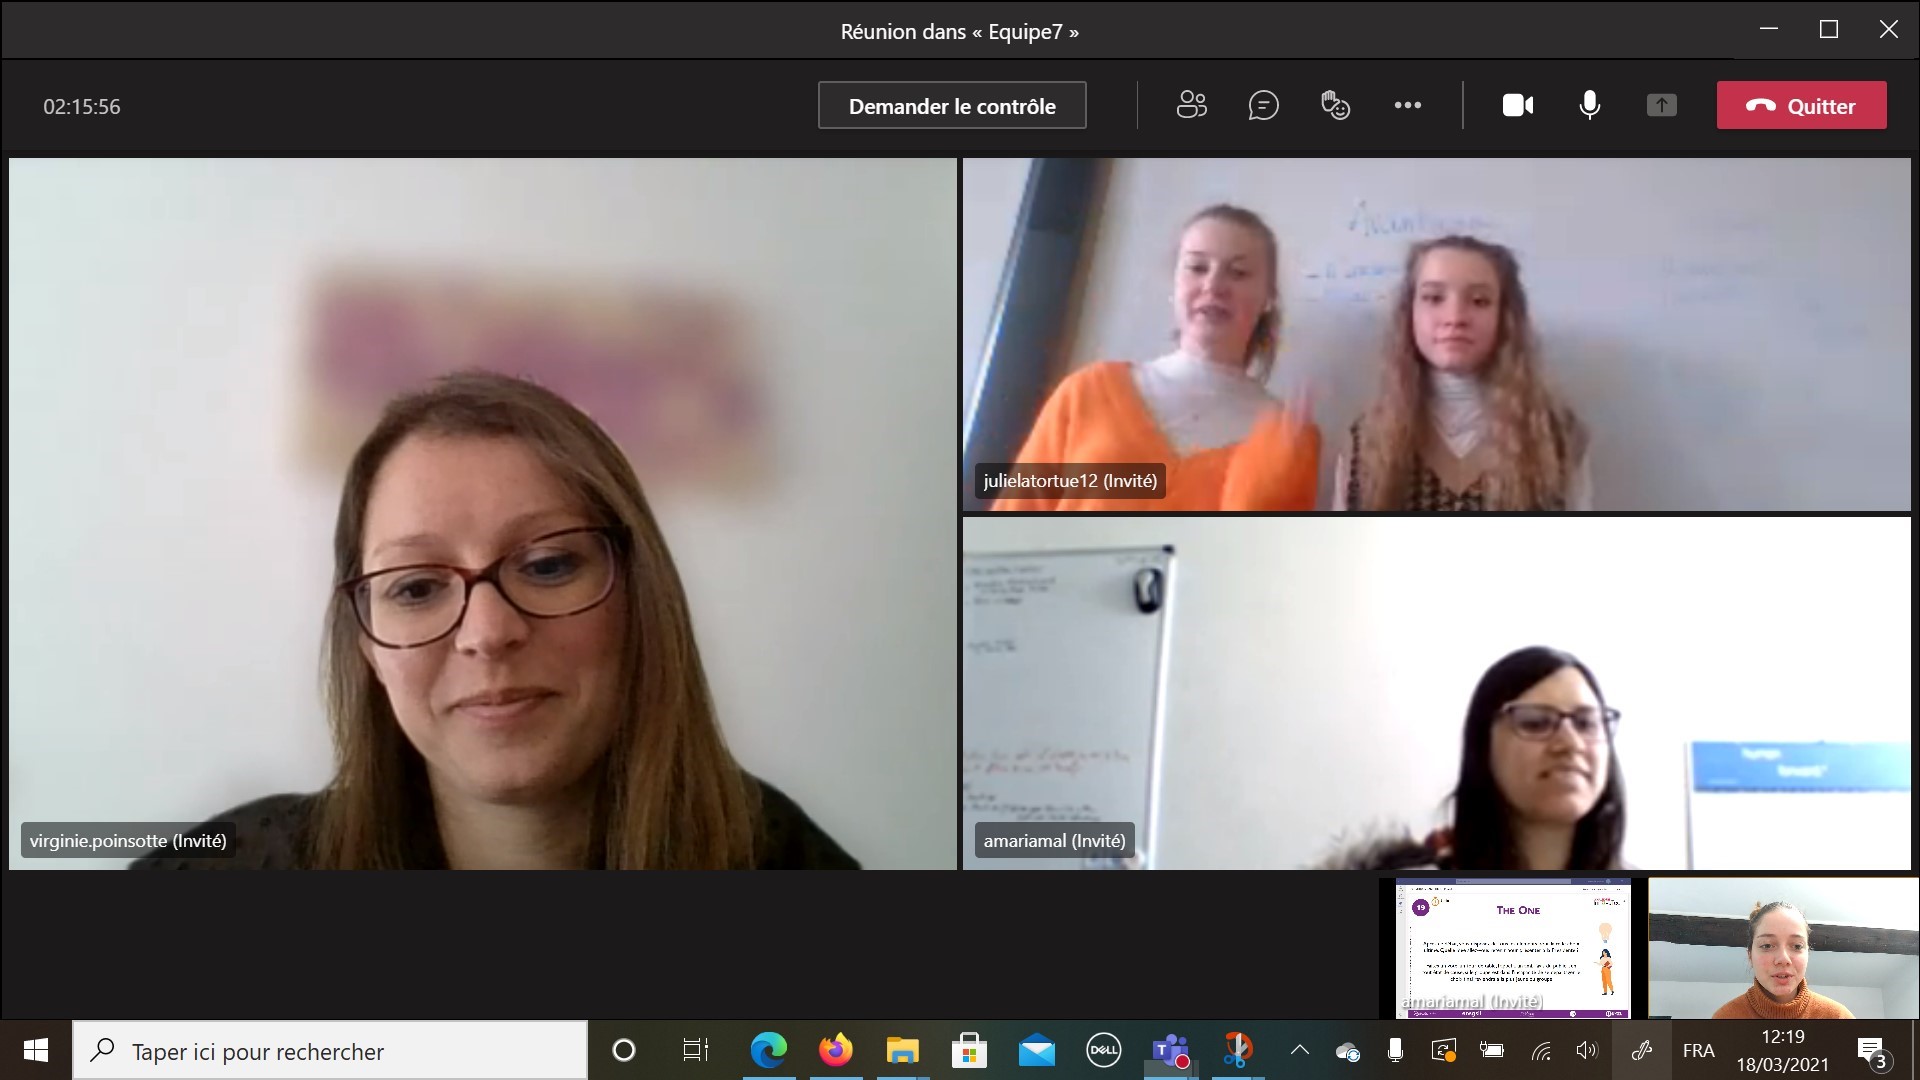Open the Microsoft Teams taskbar icon

[1170, 1051]
